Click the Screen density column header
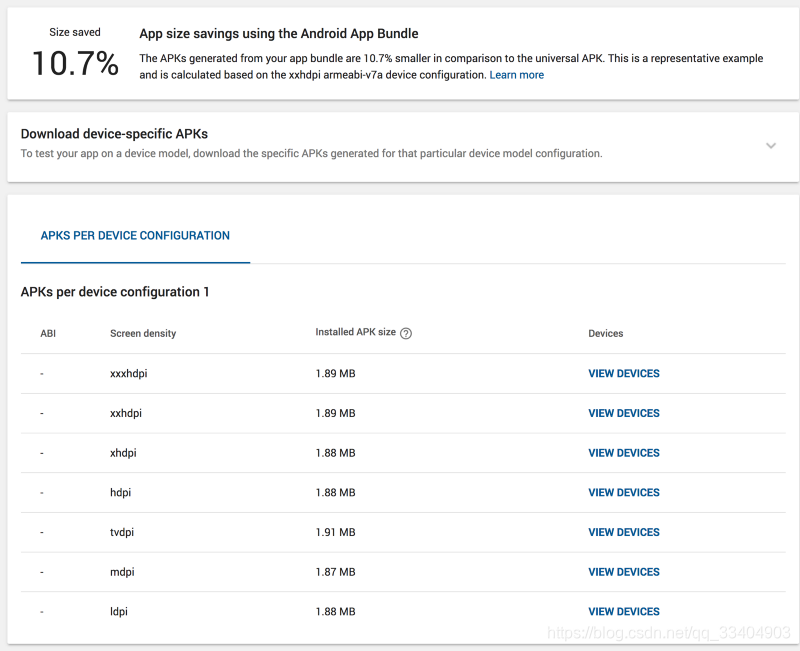The height and width of the screenshot is (651, 800). coord(143,334)
